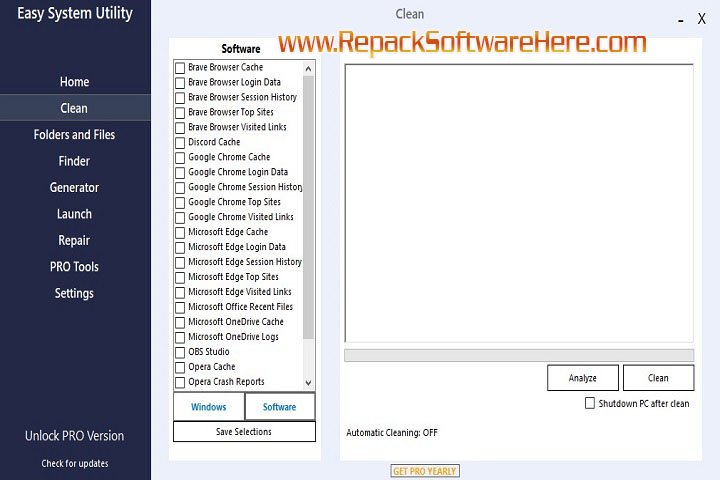Tick Microsoft OneDrive Cache

click(180, 322)
